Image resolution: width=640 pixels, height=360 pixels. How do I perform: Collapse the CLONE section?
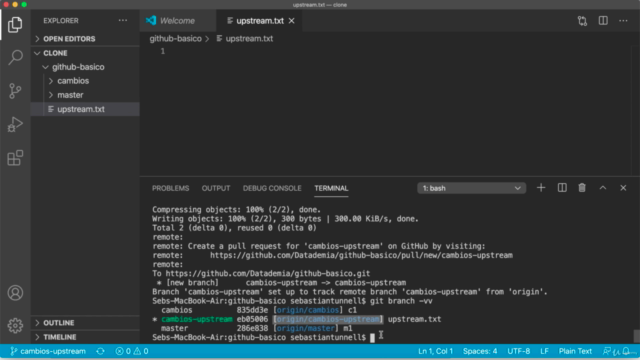tap(85, 53)
